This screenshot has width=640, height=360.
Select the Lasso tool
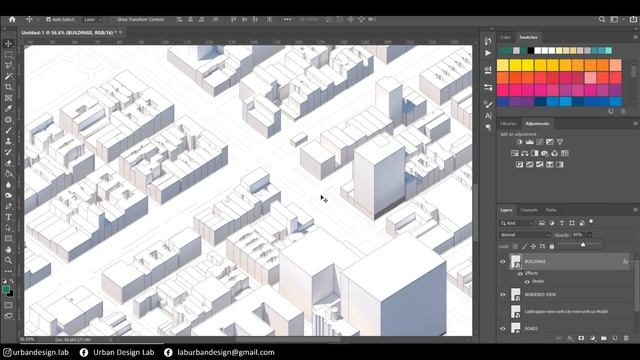pyautogui.click(x=8, y=65)
